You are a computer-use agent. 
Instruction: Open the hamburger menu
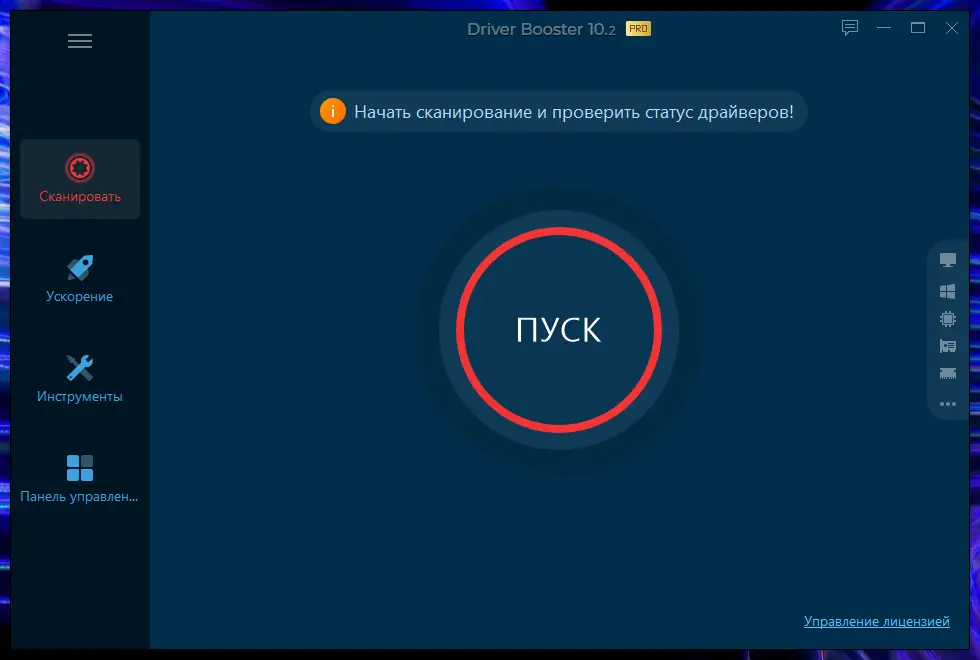(x=80, y=41)
